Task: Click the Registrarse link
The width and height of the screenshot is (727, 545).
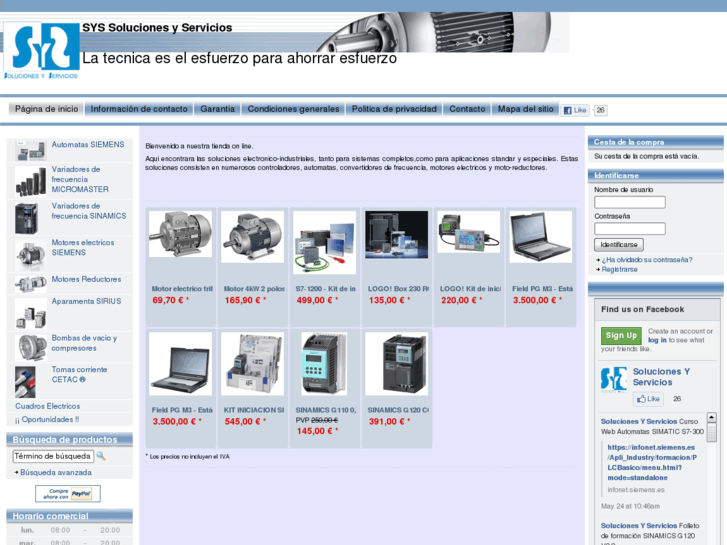Action: (x=619, y=269)
